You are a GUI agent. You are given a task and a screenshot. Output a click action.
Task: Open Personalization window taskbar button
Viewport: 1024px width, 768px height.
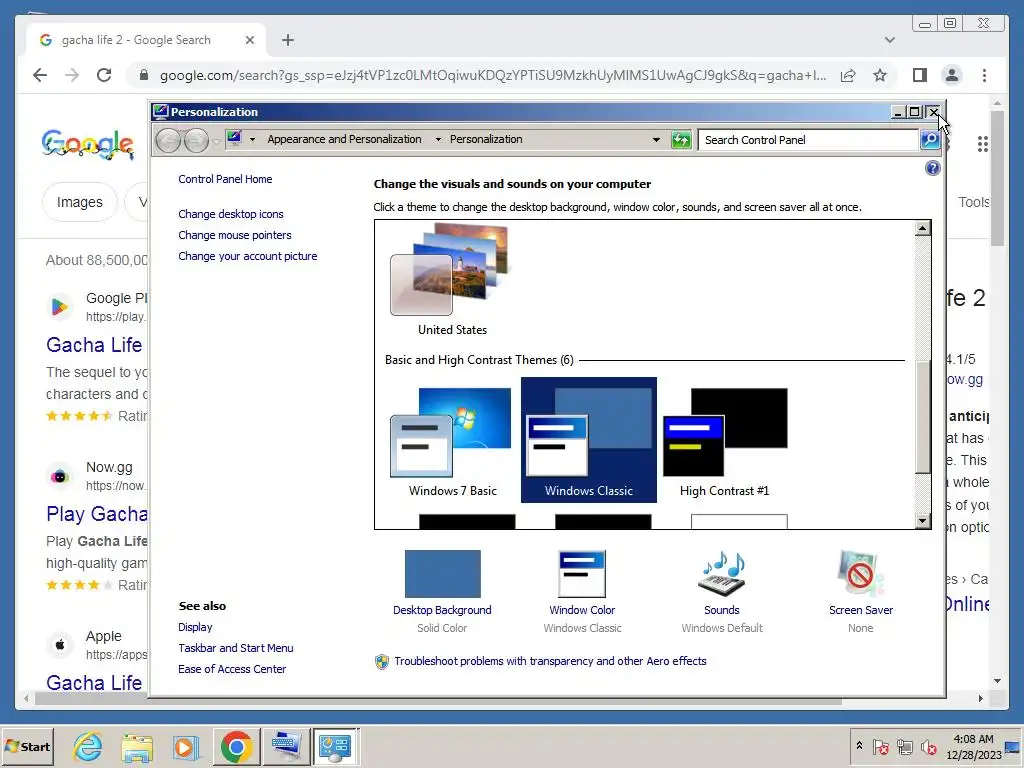(x=336, y=746)
